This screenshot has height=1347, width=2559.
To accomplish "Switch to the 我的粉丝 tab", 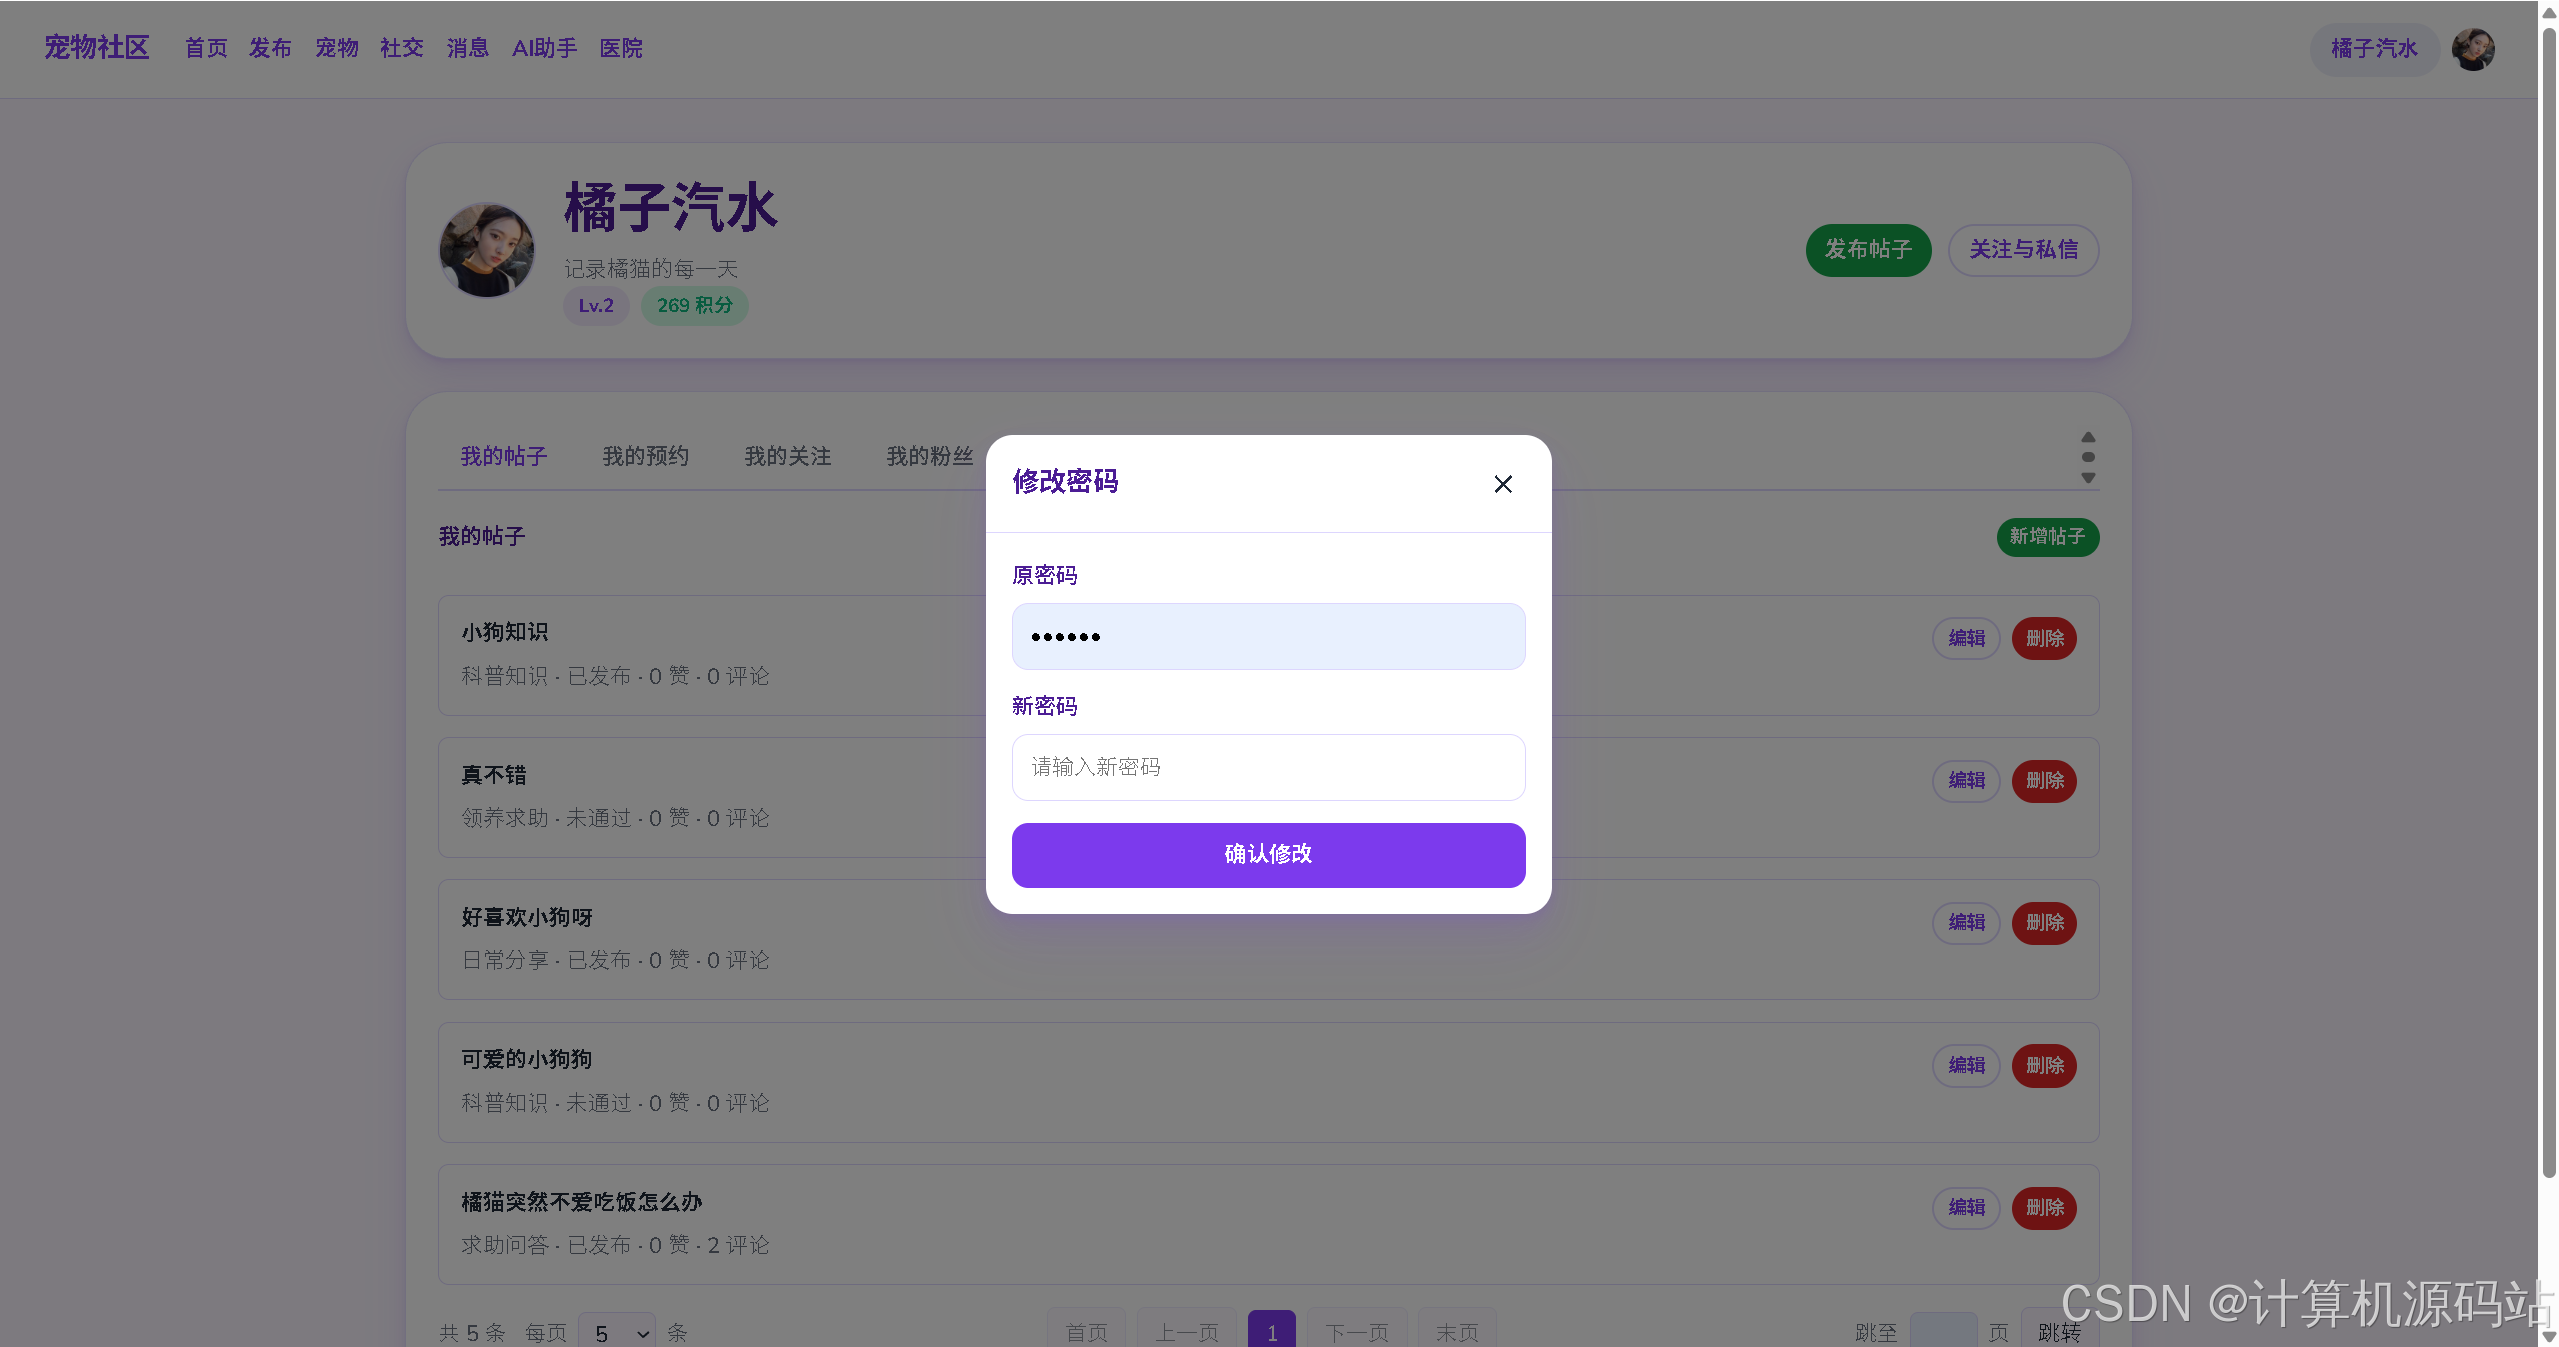I will (930, 457).
